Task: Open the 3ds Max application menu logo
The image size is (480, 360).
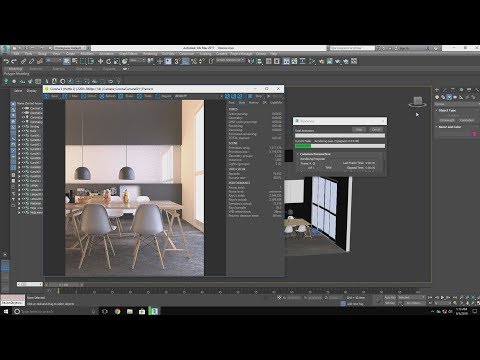Action: (5, 49)
